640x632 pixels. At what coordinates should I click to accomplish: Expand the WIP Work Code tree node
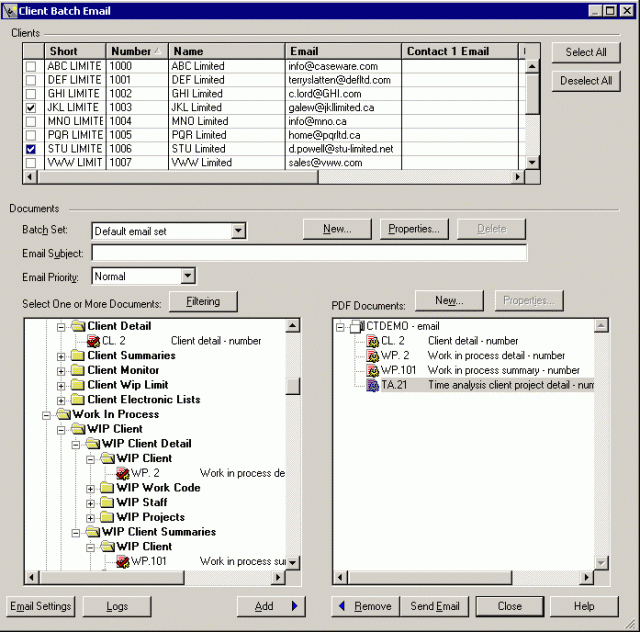[91, 488]
